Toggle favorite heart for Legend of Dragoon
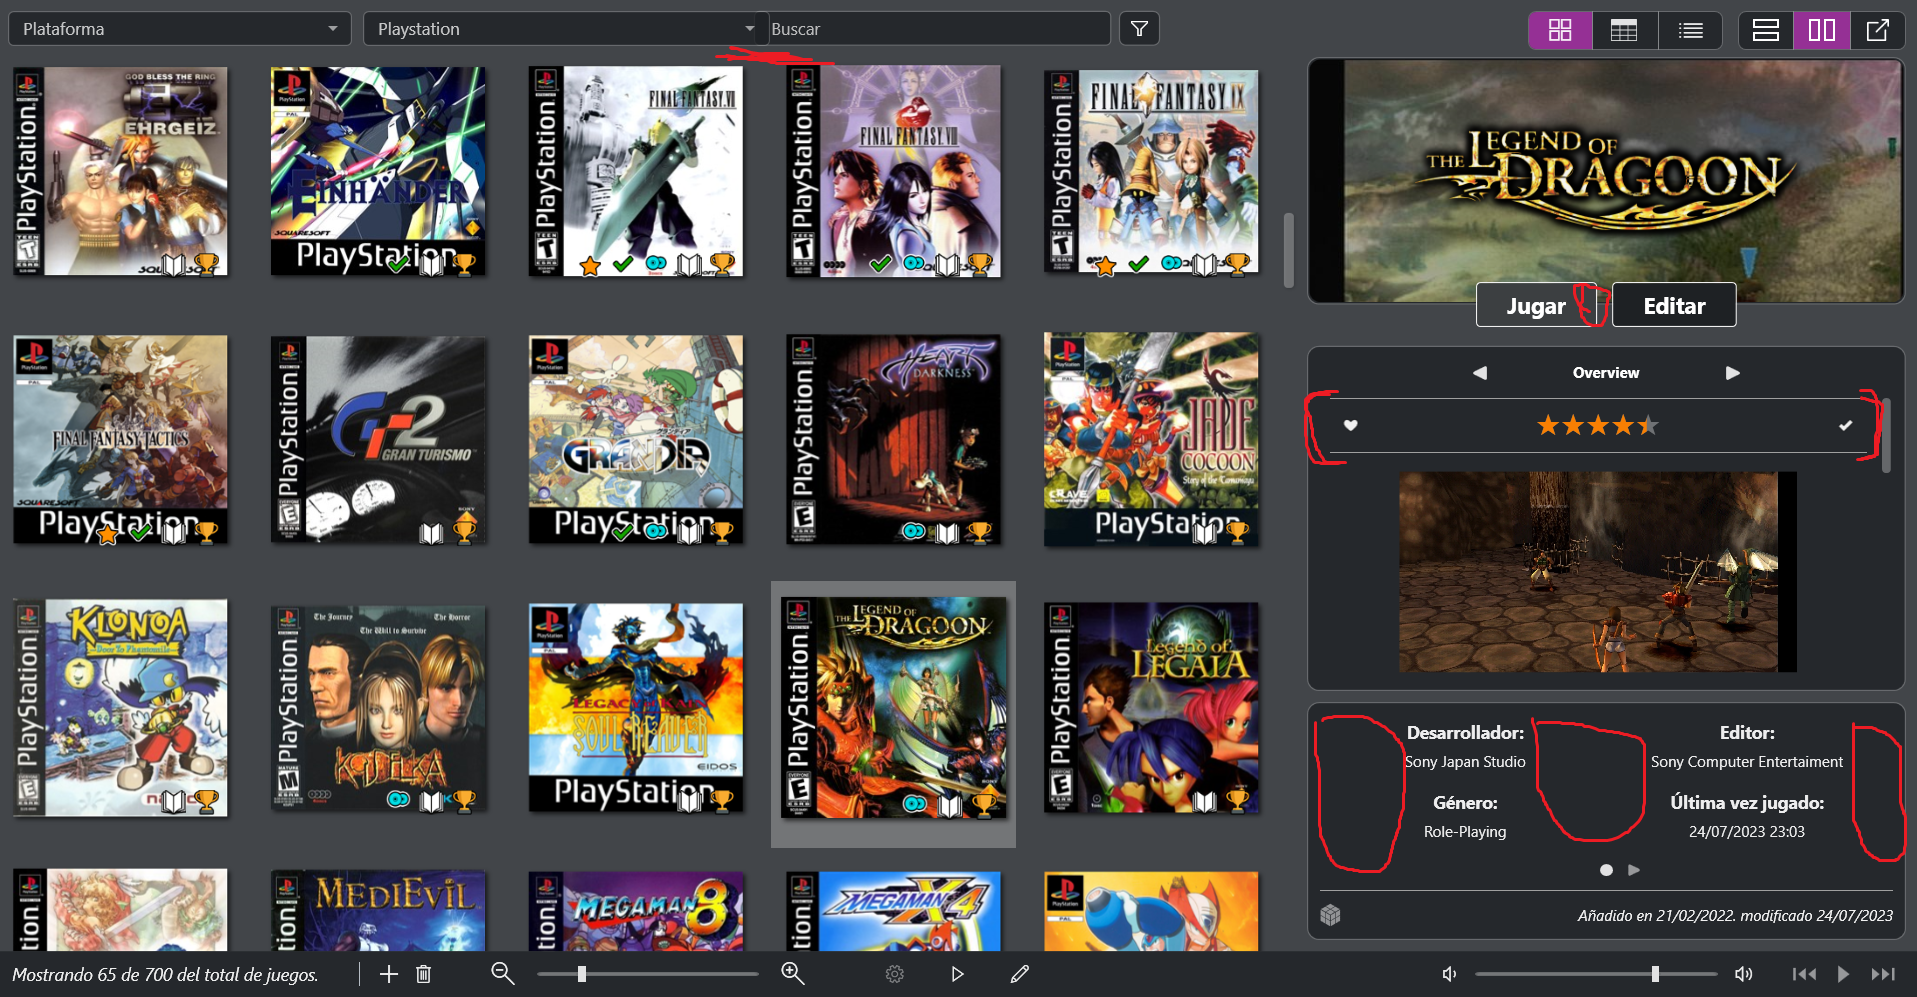The width and height of the screenshot is (1917, 997). (1350, 426)
